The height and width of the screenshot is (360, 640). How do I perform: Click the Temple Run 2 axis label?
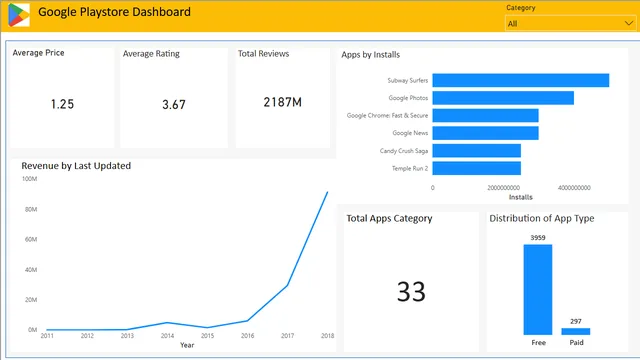pyautogui.click(x=410, y=168)
